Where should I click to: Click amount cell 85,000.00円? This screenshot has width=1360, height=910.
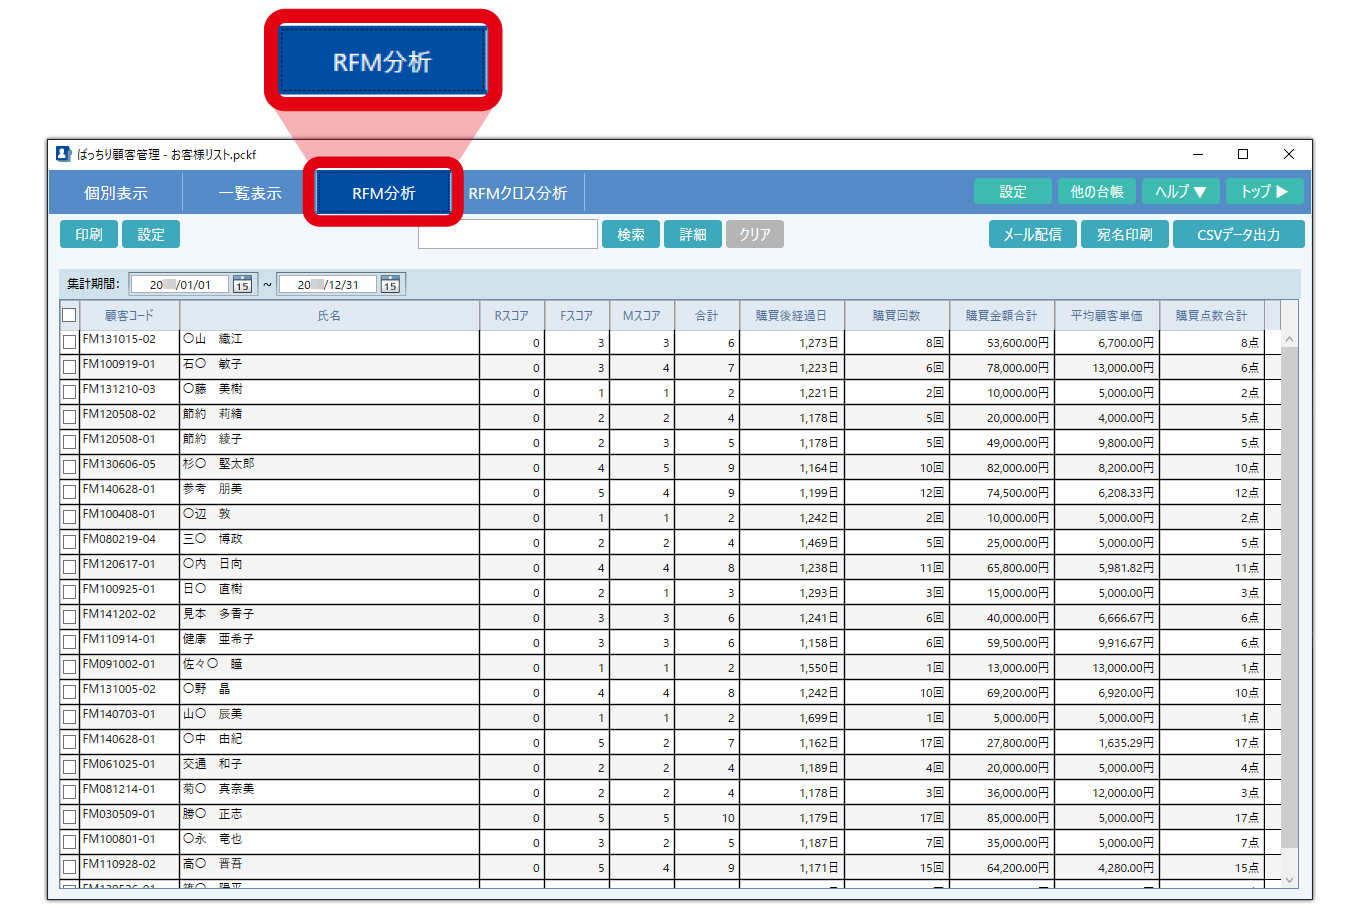tap(1002, 816)
